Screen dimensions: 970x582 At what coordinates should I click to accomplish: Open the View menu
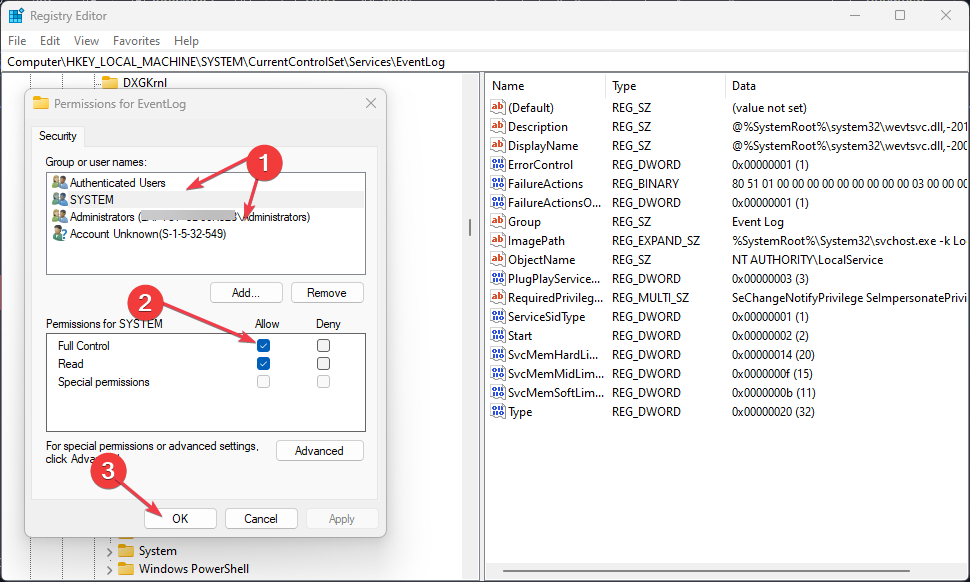(87, 41)
